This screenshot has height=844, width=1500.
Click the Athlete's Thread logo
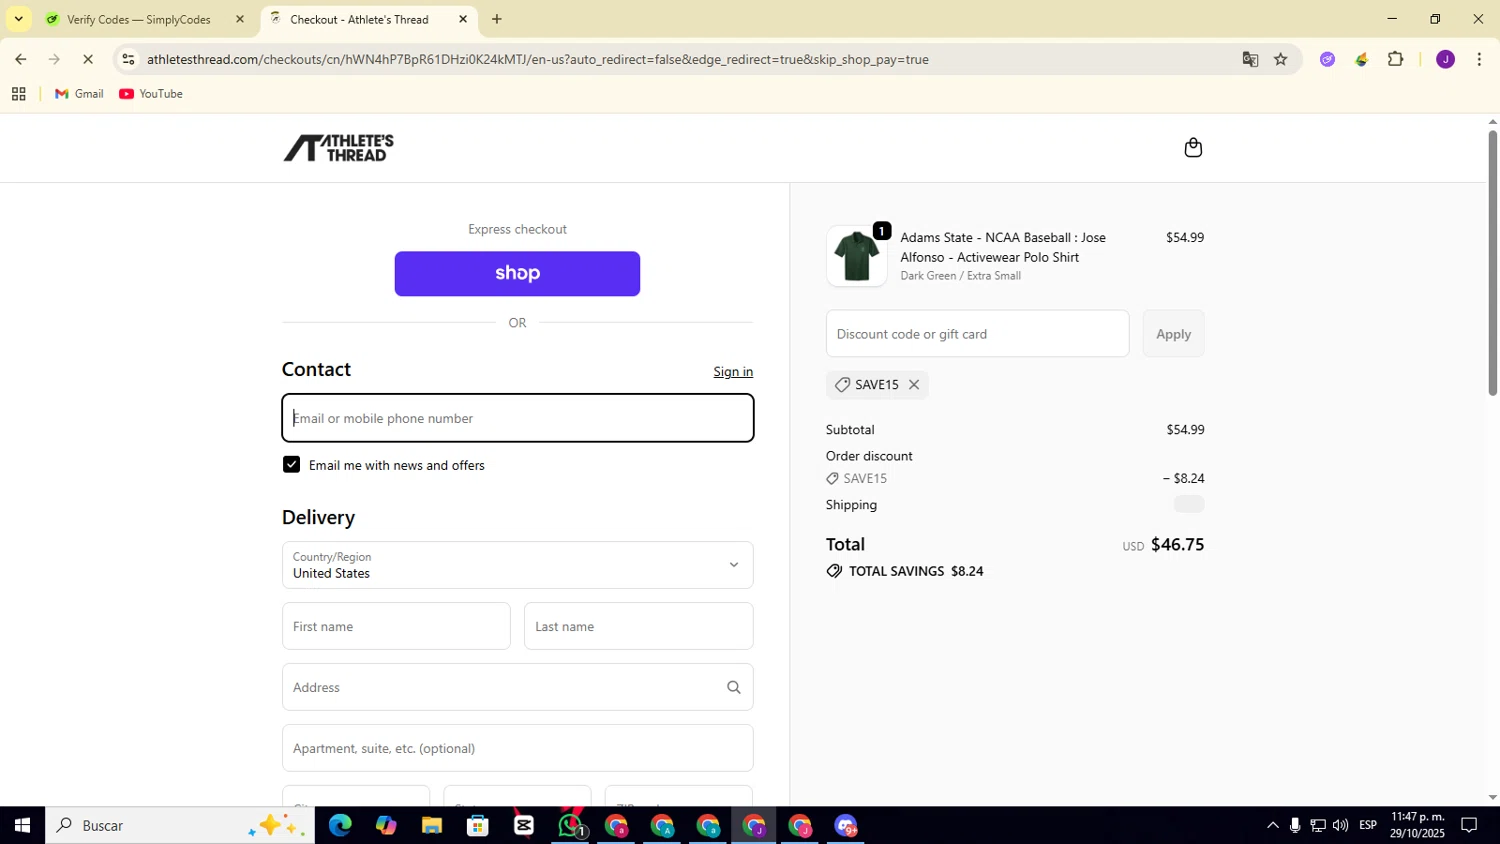pyautogui.click(x=338, y=148)
